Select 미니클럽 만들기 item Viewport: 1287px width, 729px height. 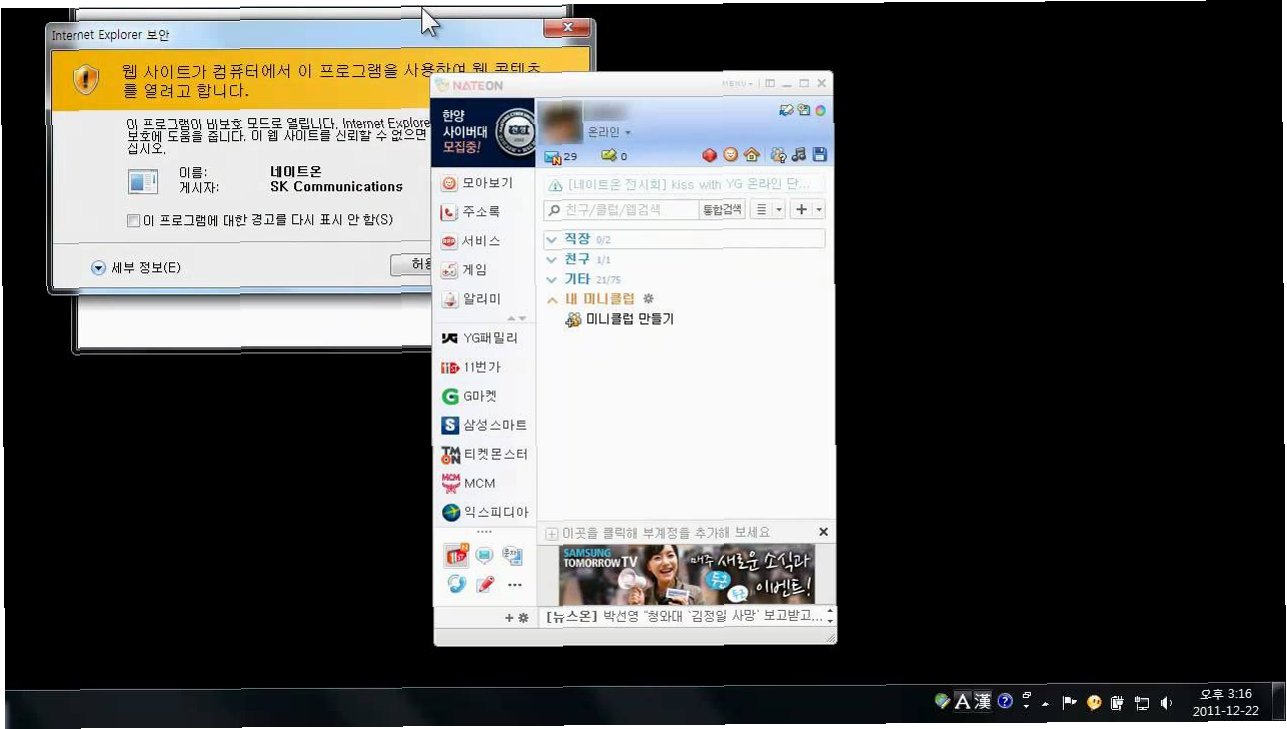coord(619,319)
